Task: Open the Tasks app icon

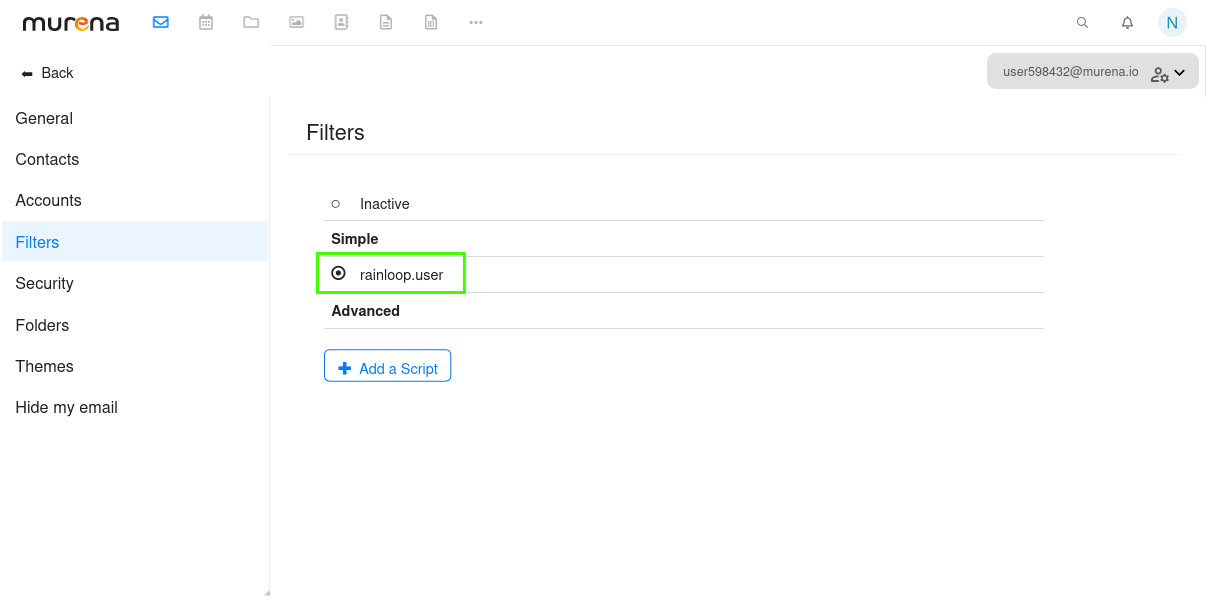Action: (431, 21)
